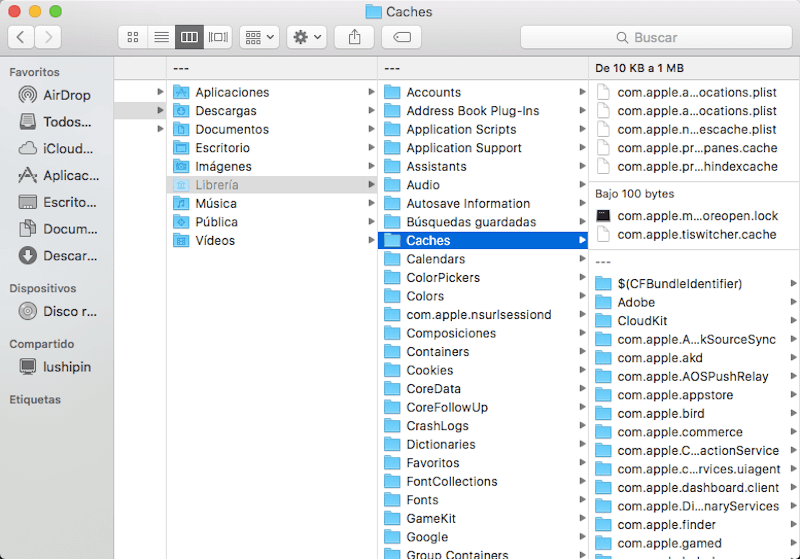Open the Autosave Information folder
800x559 pixels.
pos(483,204)
